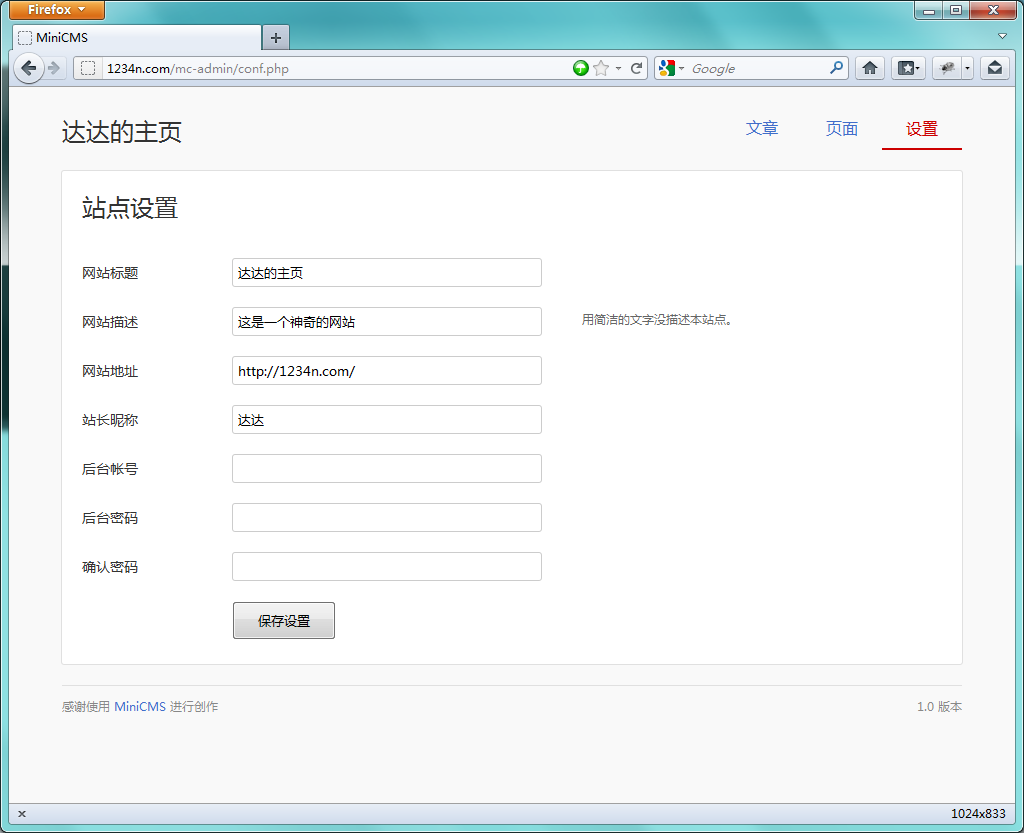The height and width of the screenshot is (833, 1024).
Task: Open the list all tabs arrow
Action: (x=1002, y=36)
